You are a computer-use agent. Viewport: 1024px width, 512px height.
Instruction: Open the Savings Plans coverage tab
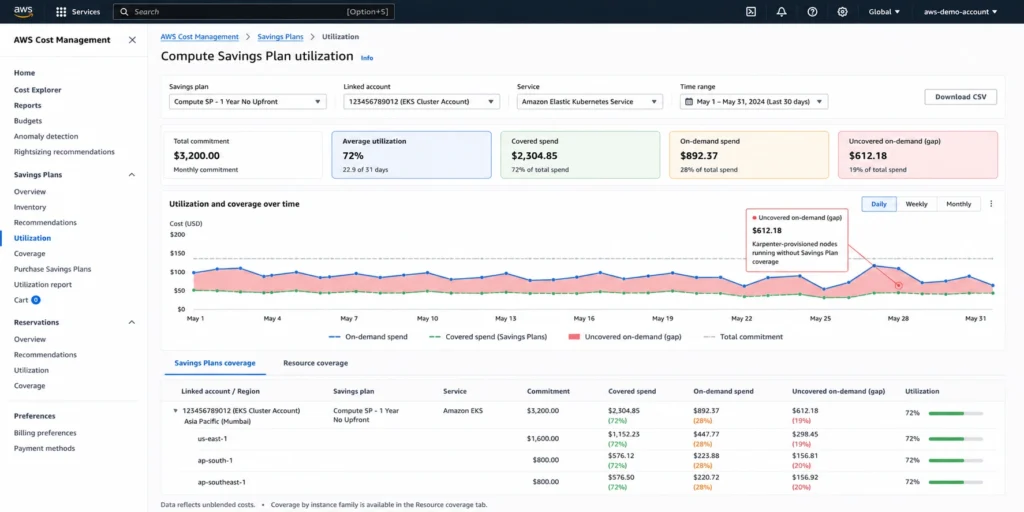(x=215, y=363)
